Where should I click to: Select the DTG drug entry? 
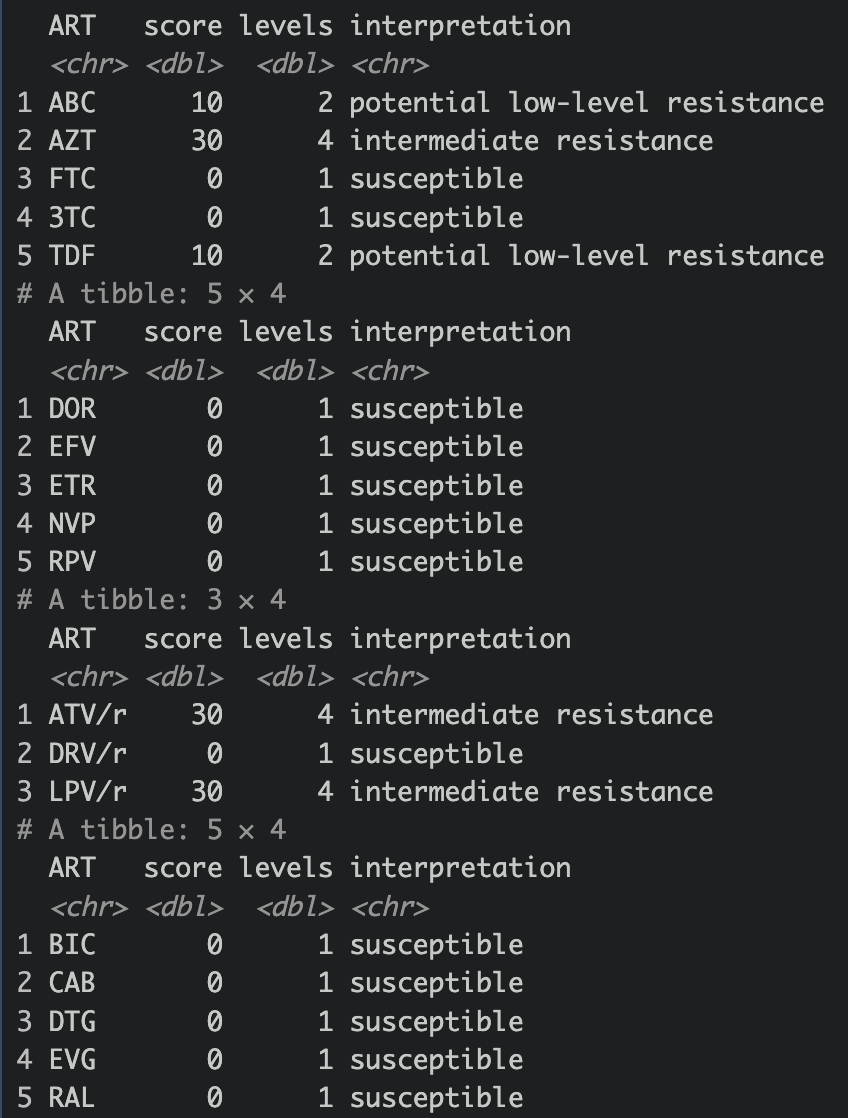(x=72, y=1022)
